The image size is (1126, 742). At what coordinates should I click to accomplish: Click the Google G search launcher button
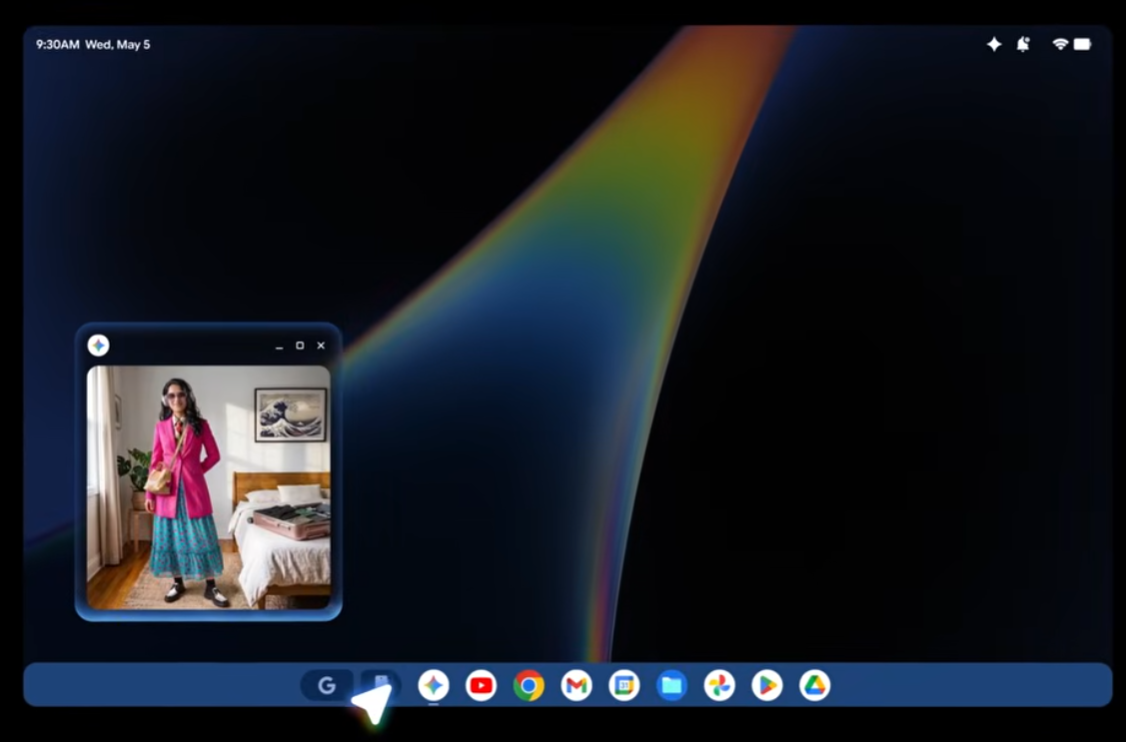(x=327, y=685)
